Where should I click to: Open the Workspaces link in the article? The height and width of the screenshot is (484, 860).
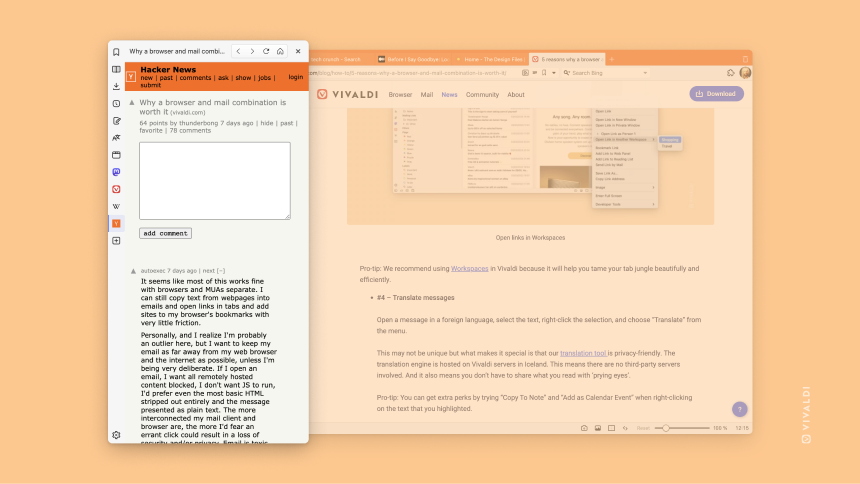pos(469,268)
